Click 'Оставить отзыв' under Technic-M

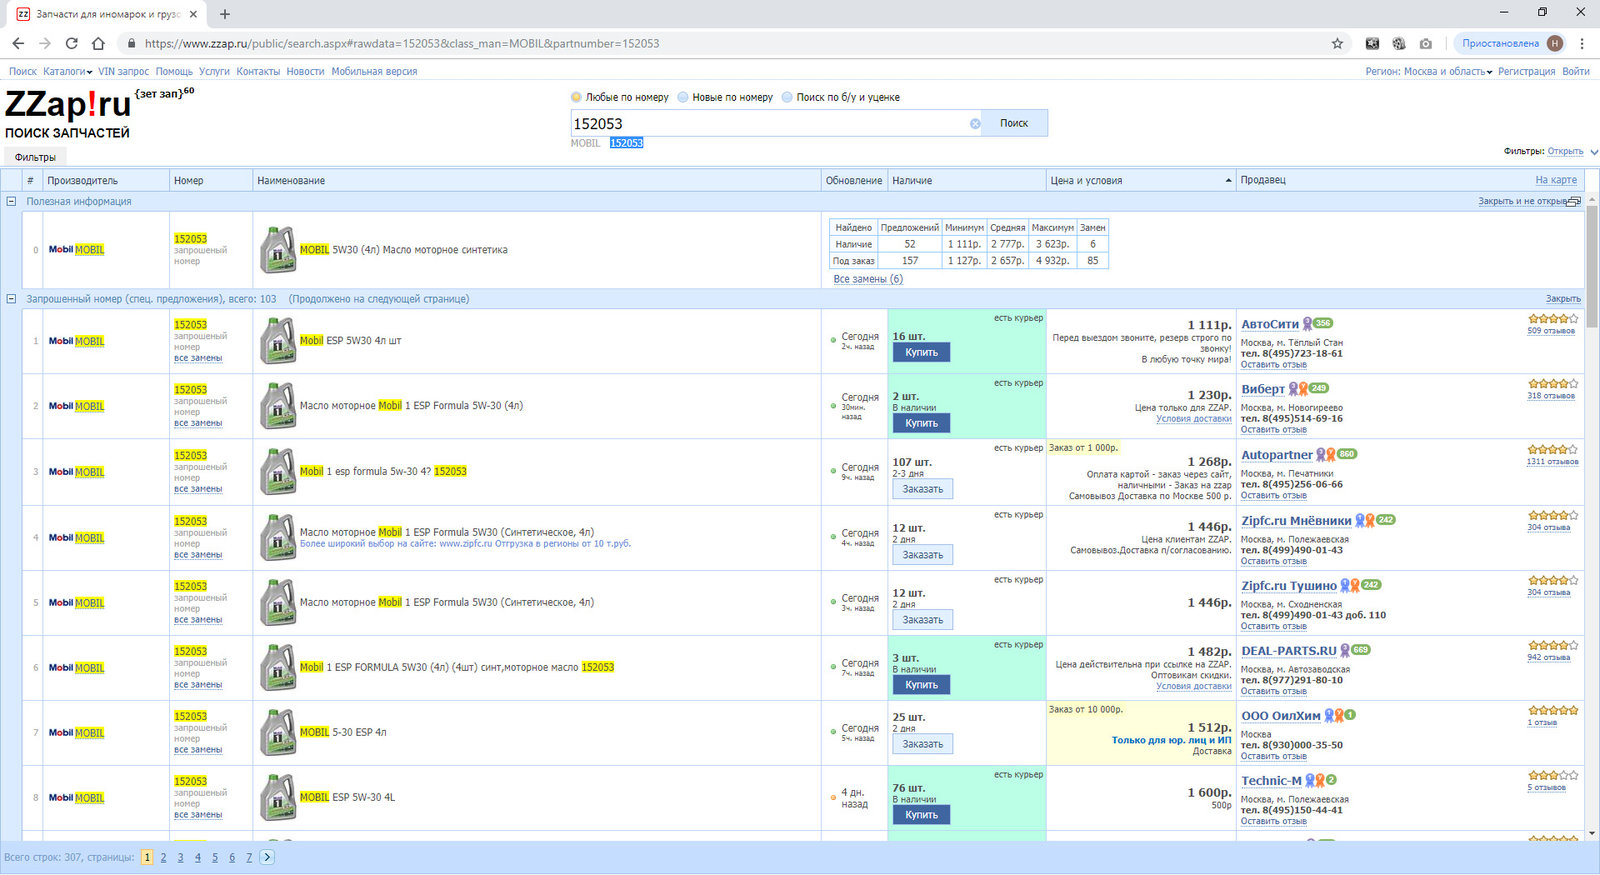click(x=1273, y=821)
